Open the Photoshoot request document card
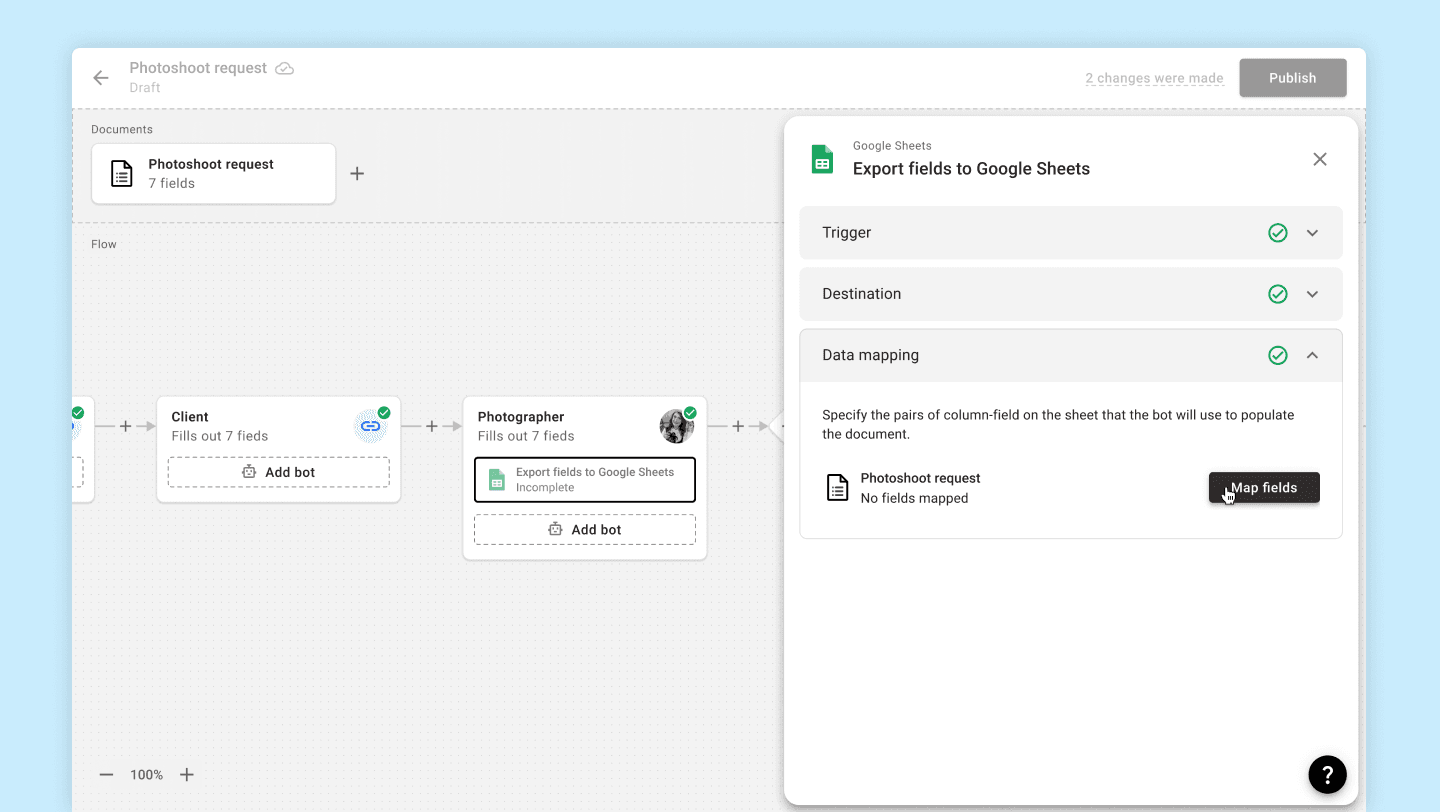The image size is (1440, 812). [214, 174]
